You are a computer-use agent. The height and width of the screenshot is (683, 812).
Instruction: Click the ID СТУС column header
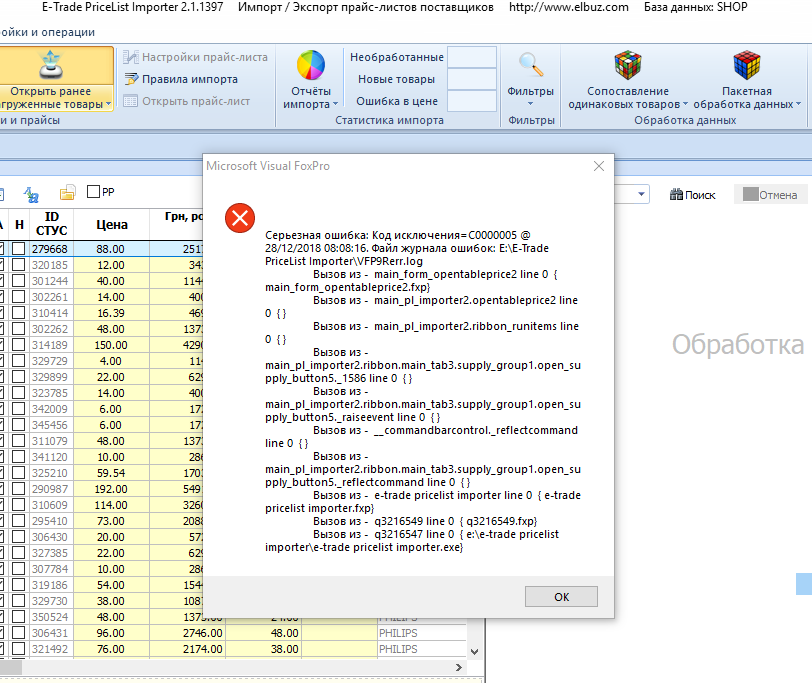[x=51, y=224]
